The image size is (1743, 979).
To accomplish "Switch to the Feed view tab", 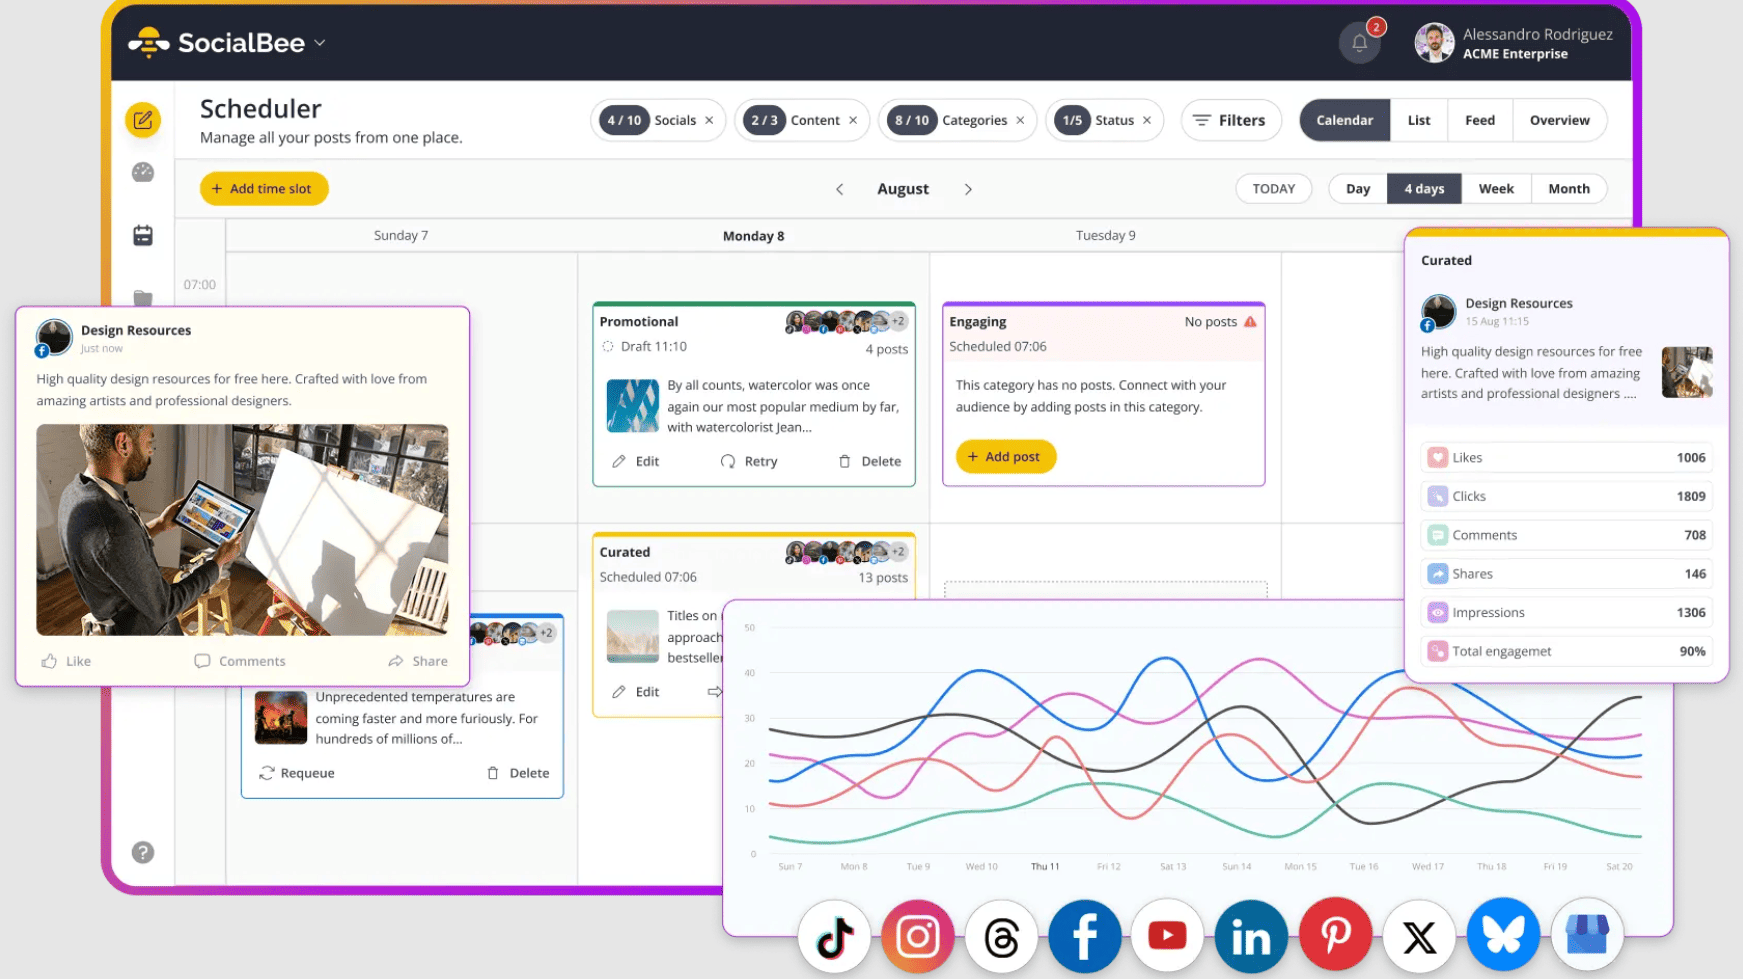I will pos(1480,120).
